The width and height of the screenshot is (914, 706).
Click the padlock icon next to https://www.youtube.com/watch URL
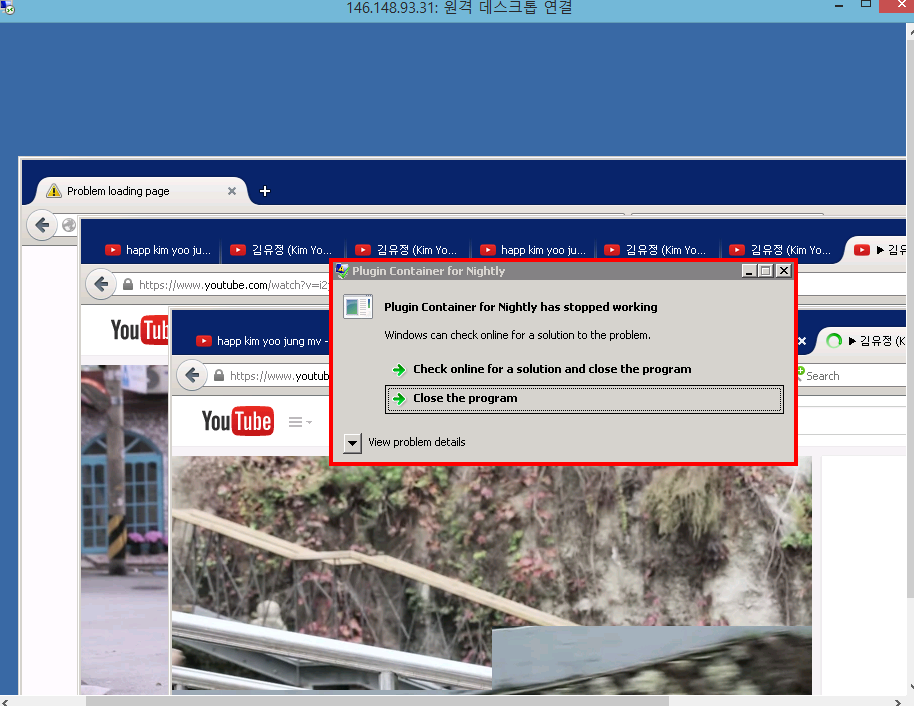click(x=128, y=285)
